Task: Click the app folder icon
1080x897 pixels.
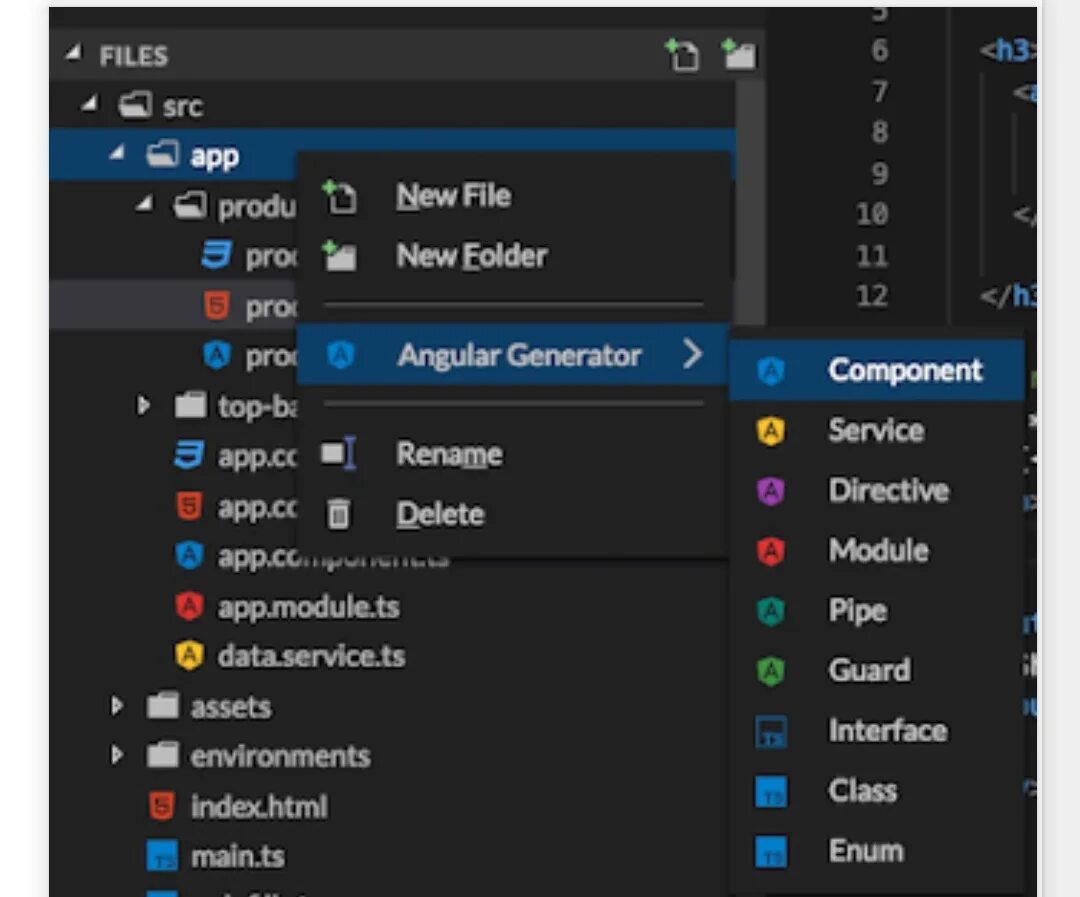Action: pos(163,154)
